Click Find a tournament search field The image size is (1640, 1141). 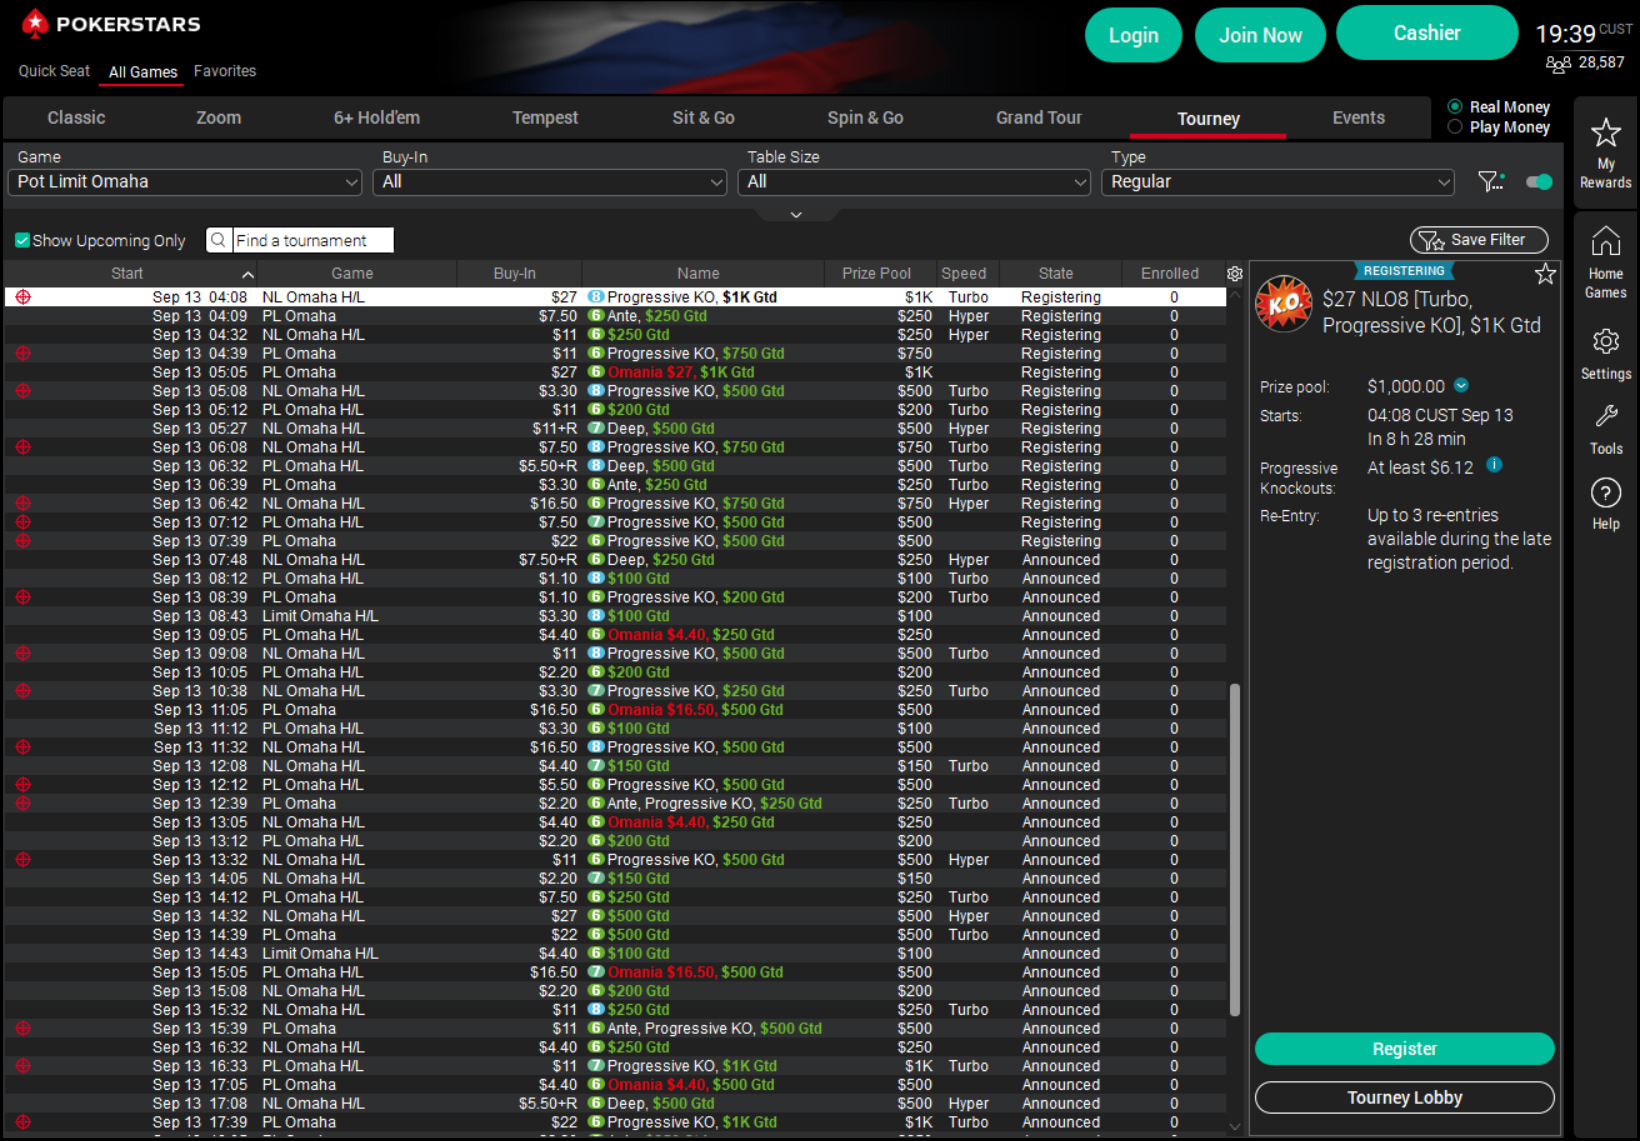[313, 240]
